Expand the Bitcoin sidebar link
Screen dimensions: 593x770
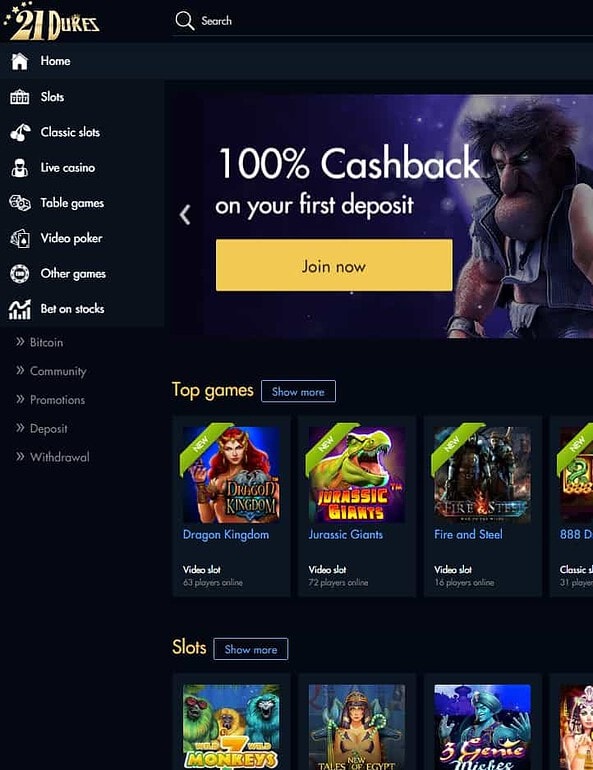39,342
